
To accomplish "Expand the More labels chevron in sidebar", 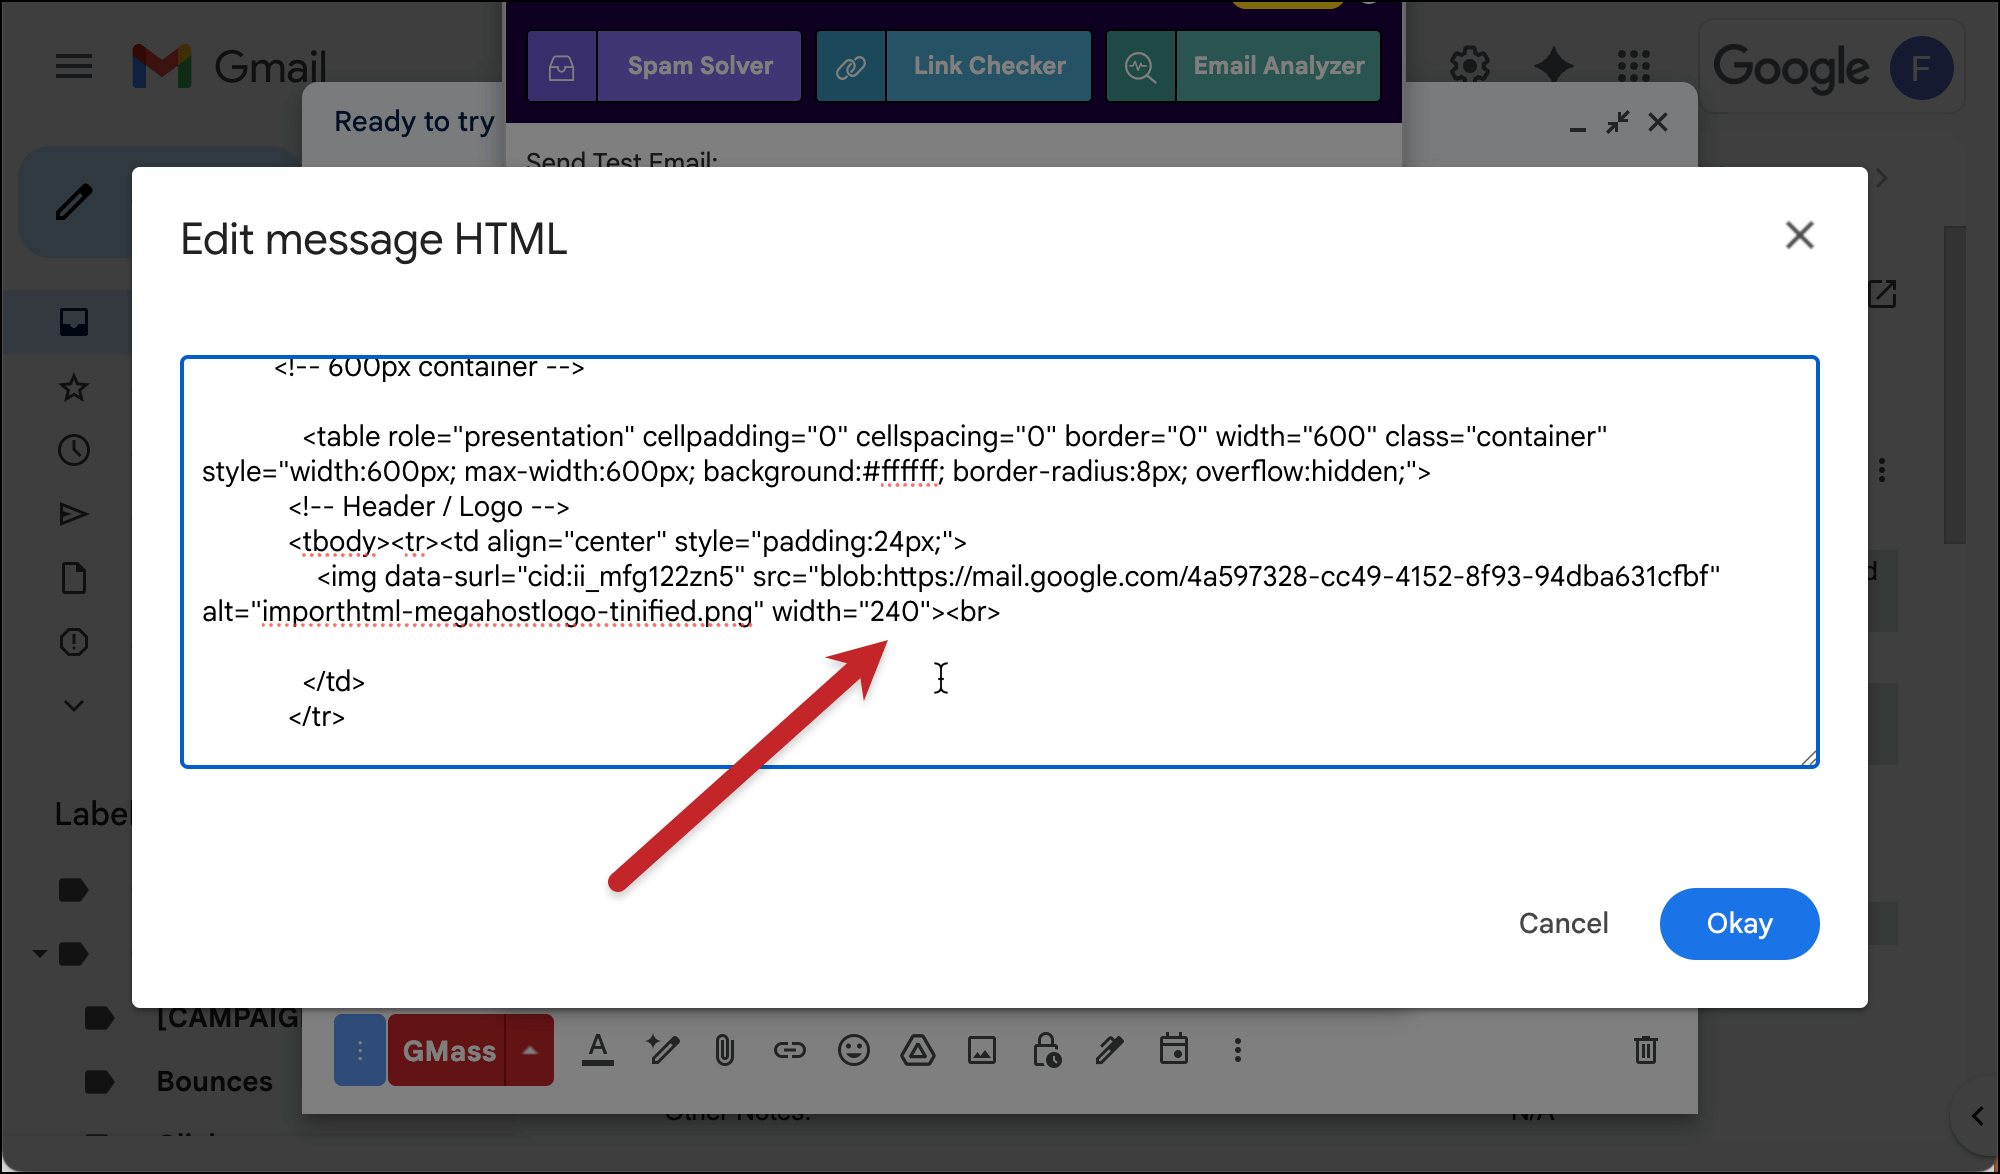I will click(73, 705).
